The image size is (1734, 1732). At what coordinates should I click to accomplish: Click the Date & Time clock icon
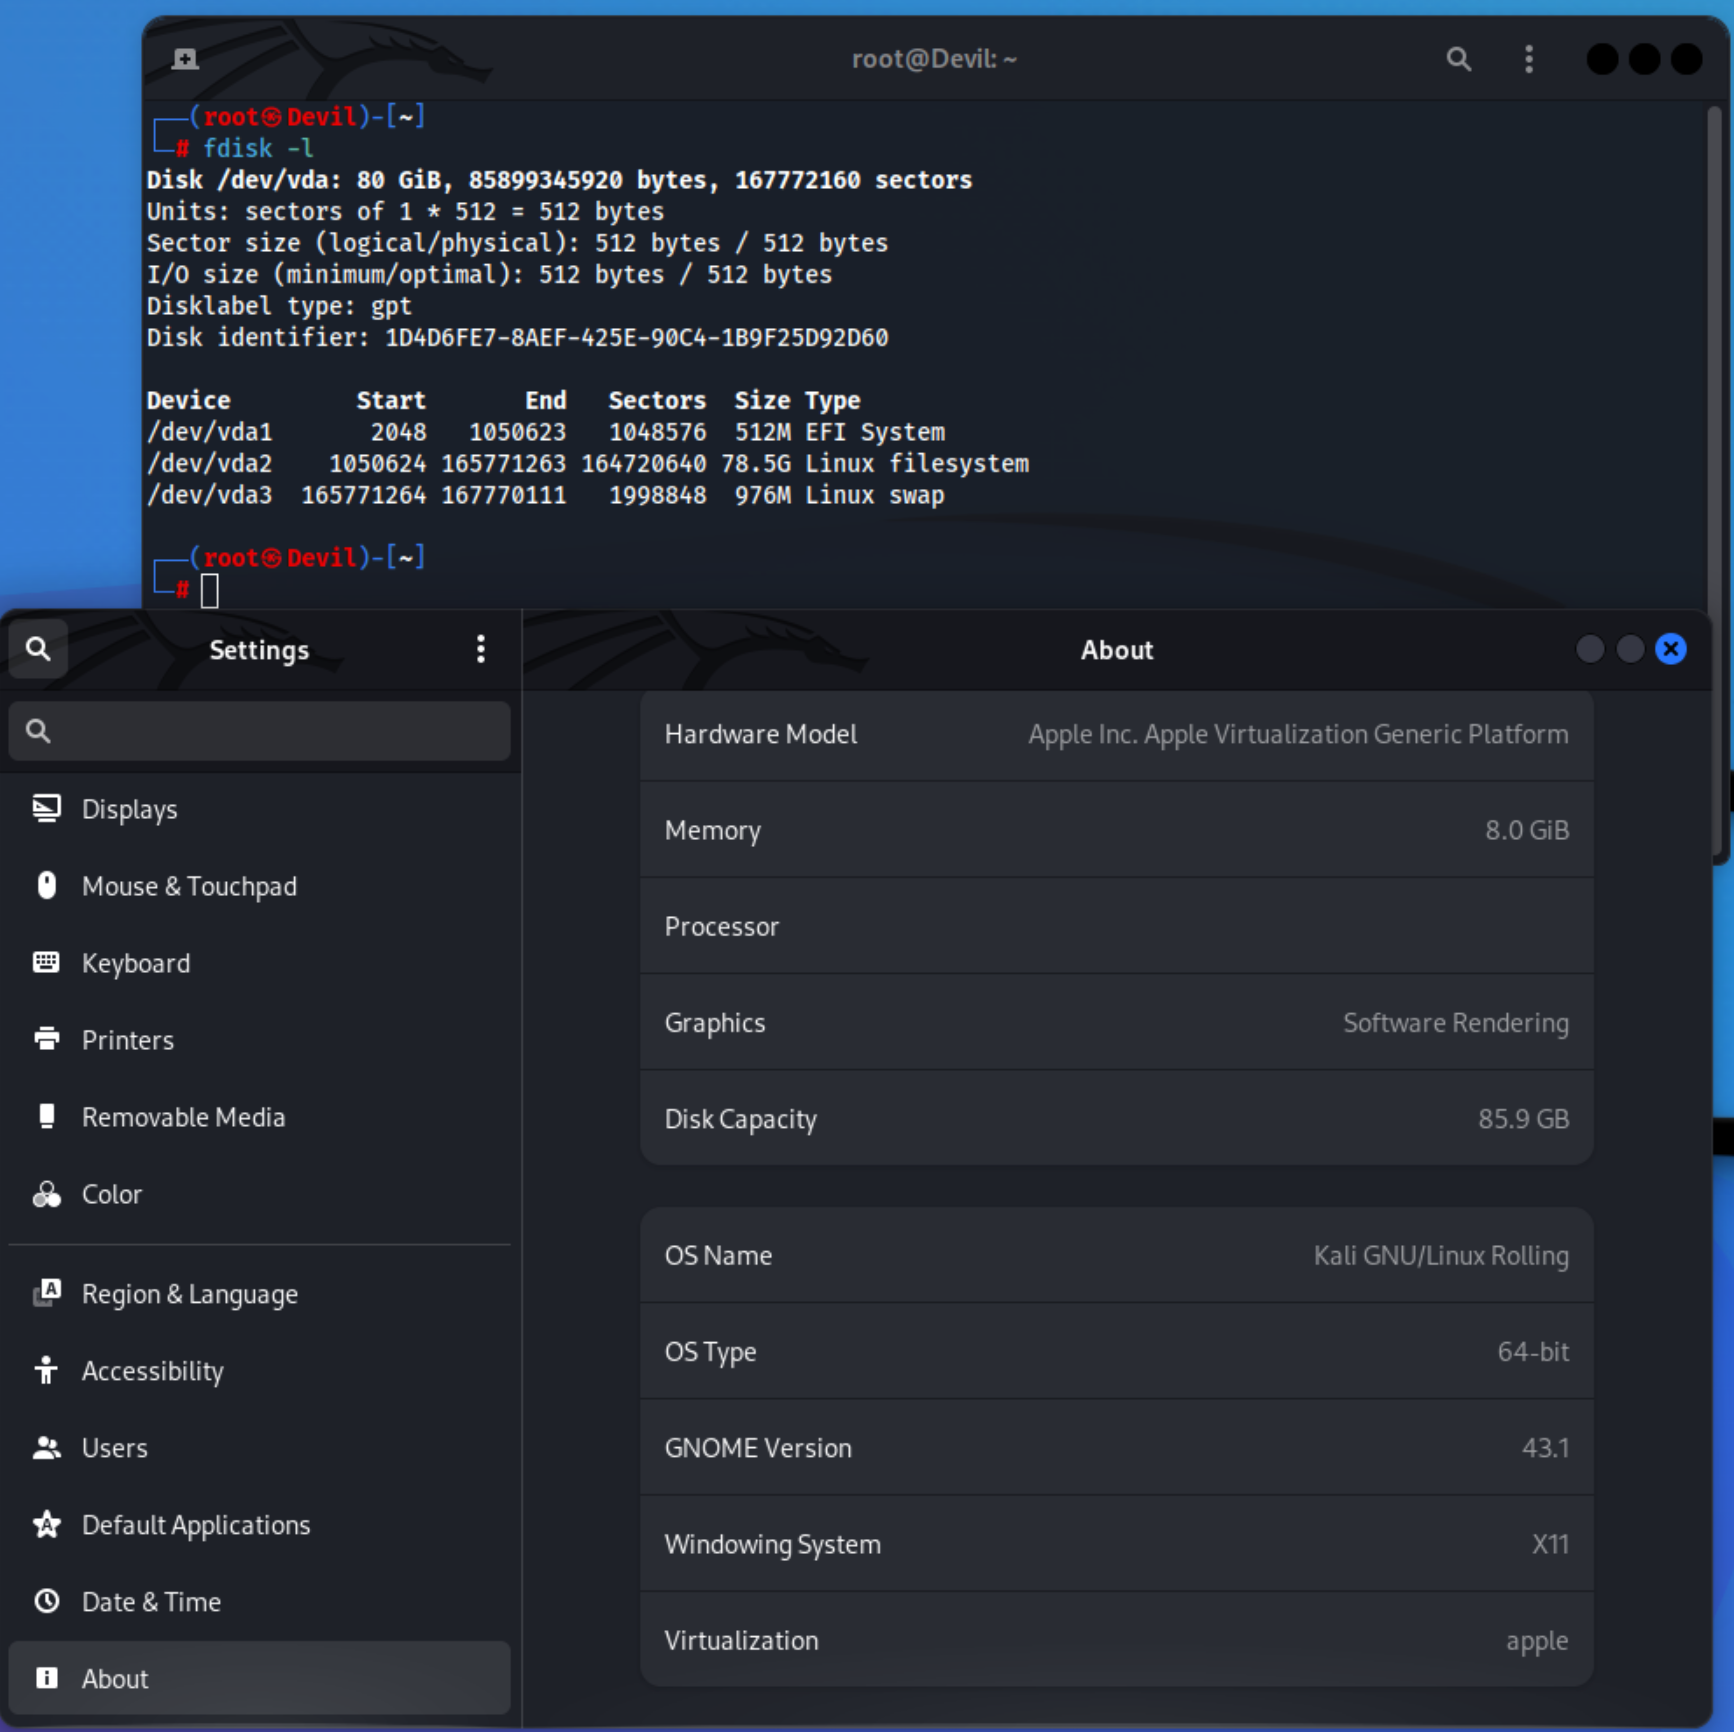point(46,1601)
